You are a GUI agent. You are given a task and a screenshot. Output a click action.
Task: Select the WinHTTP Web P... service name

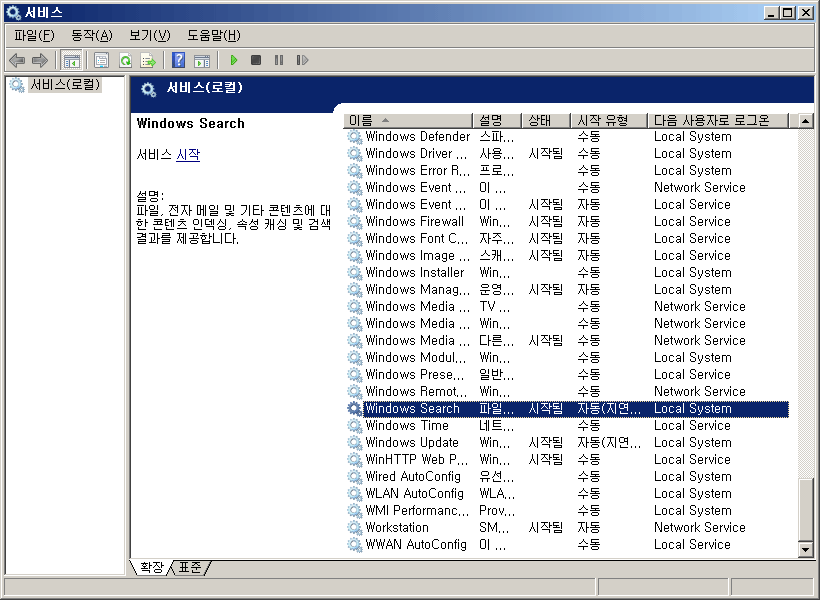point(416,460)
